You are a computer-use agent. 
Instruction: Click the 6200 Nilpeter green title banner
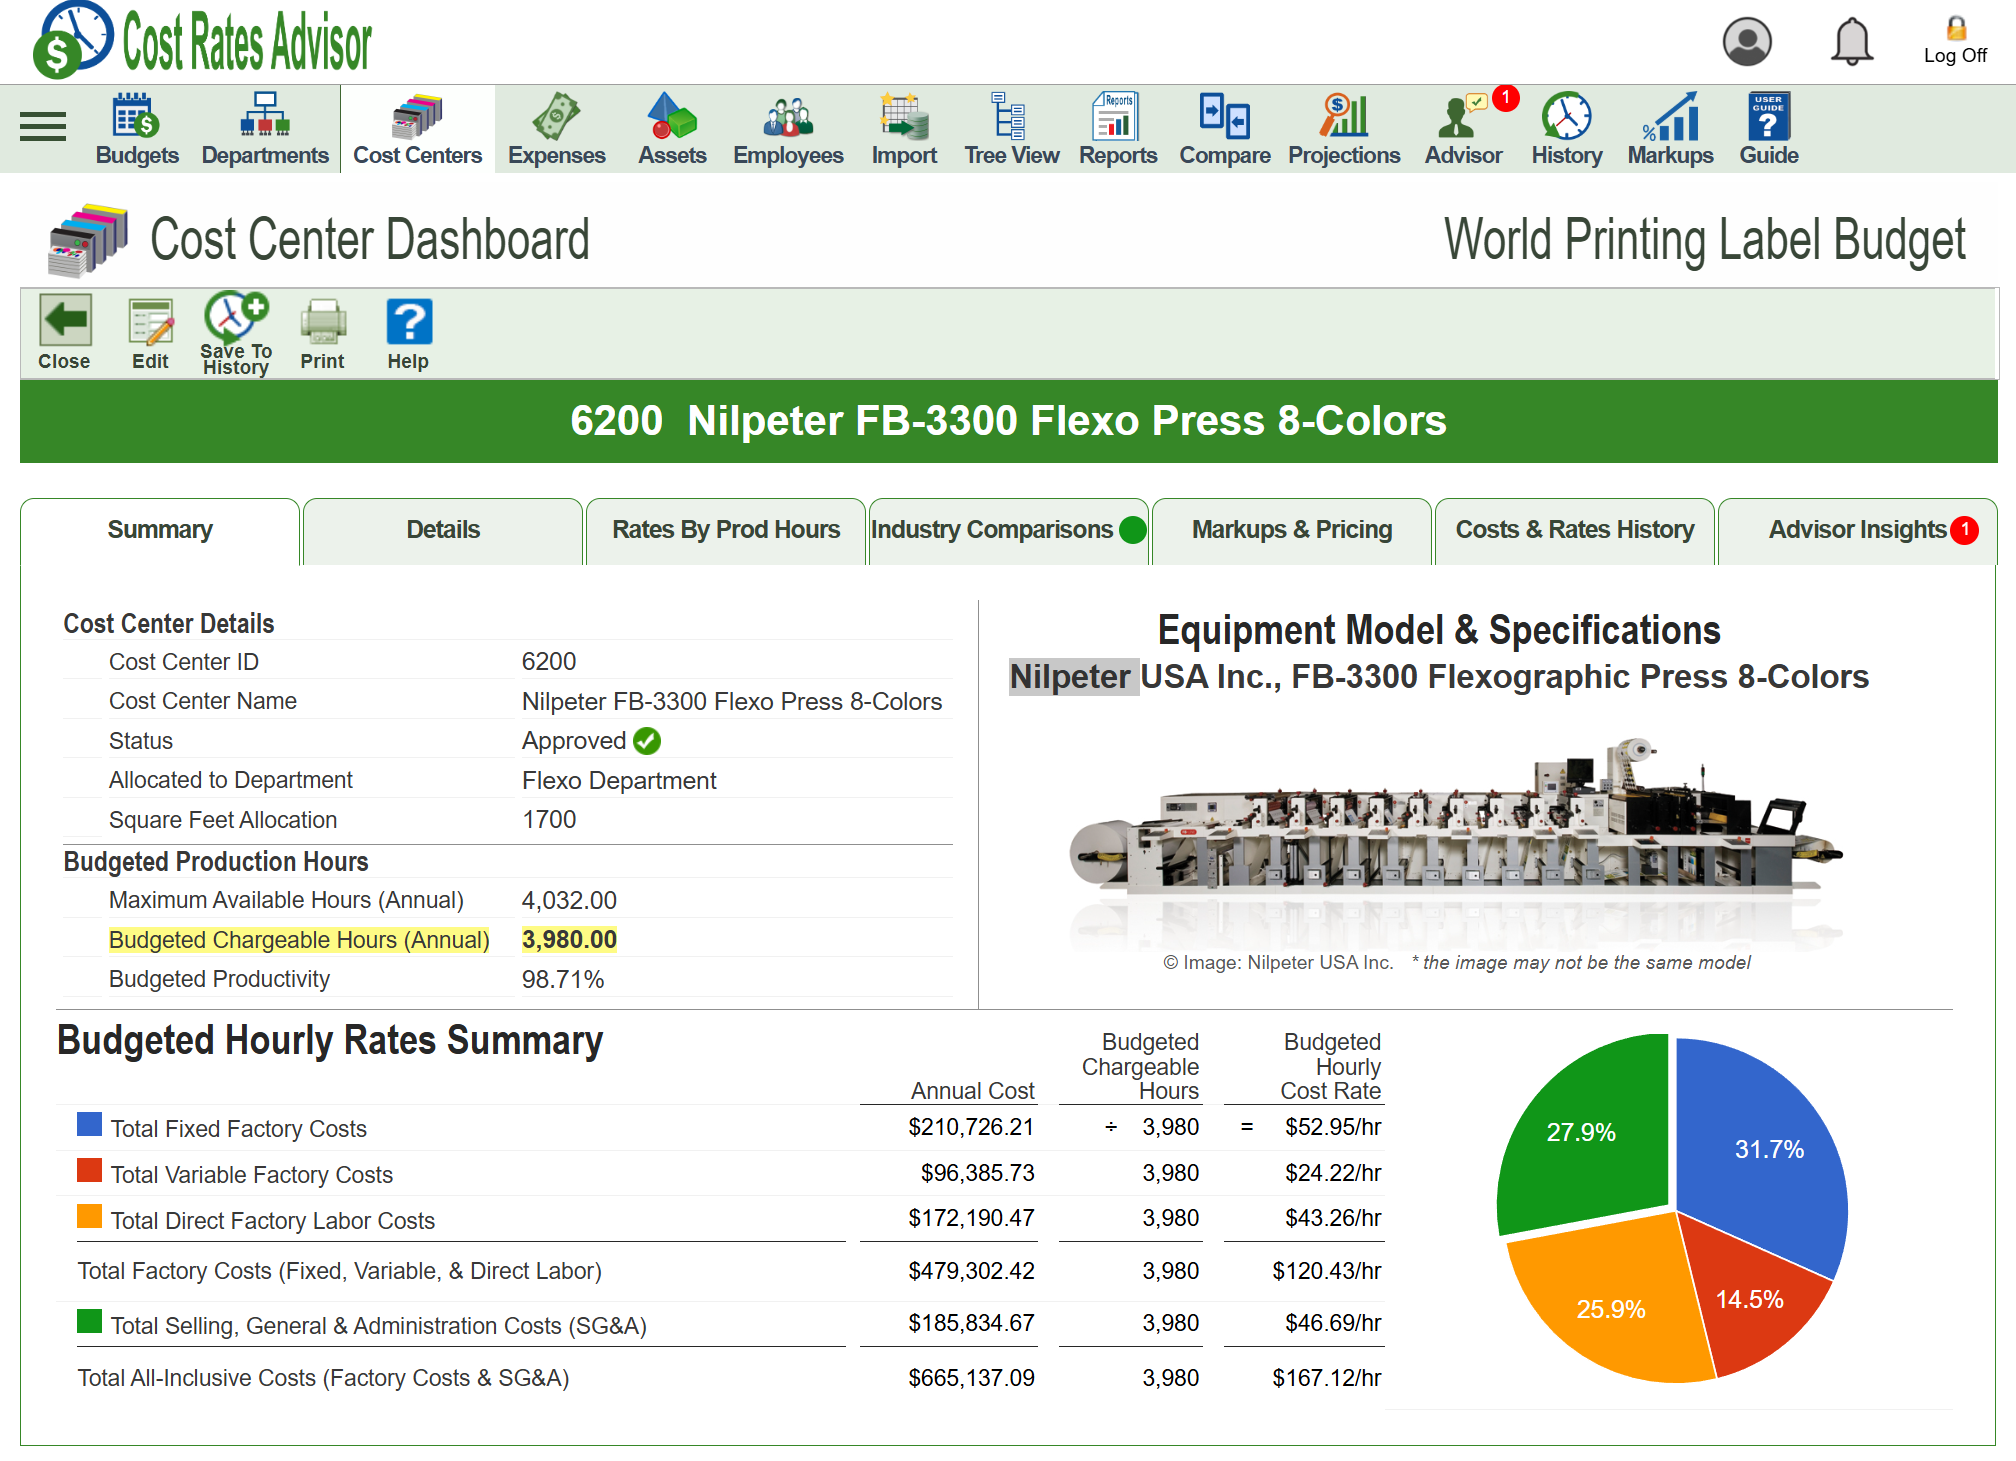coord(1008,421)
